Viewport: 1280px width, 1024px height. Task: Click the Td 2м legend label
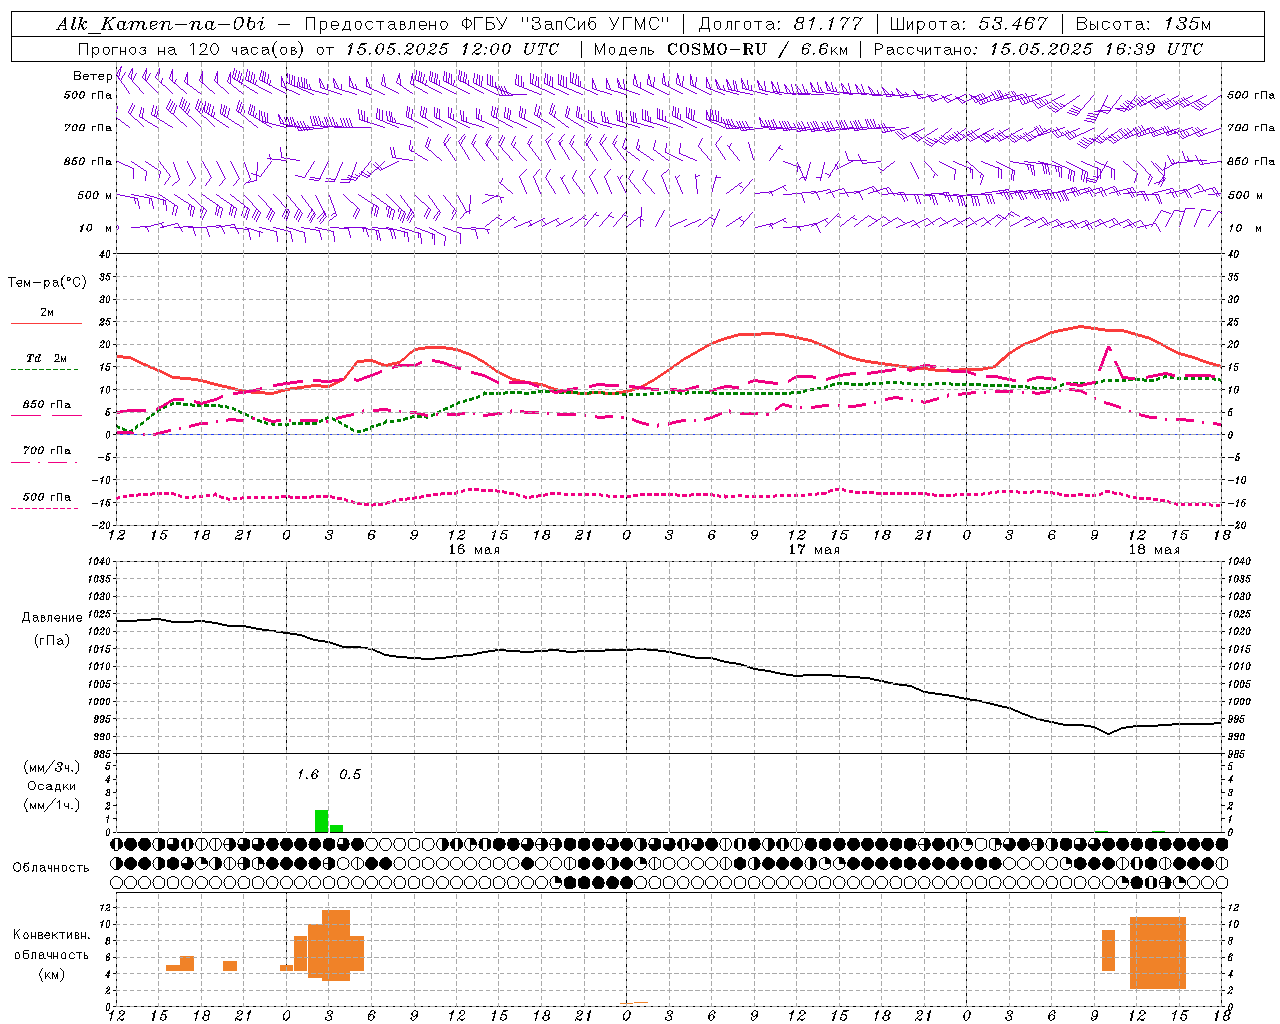click(47, 358)
